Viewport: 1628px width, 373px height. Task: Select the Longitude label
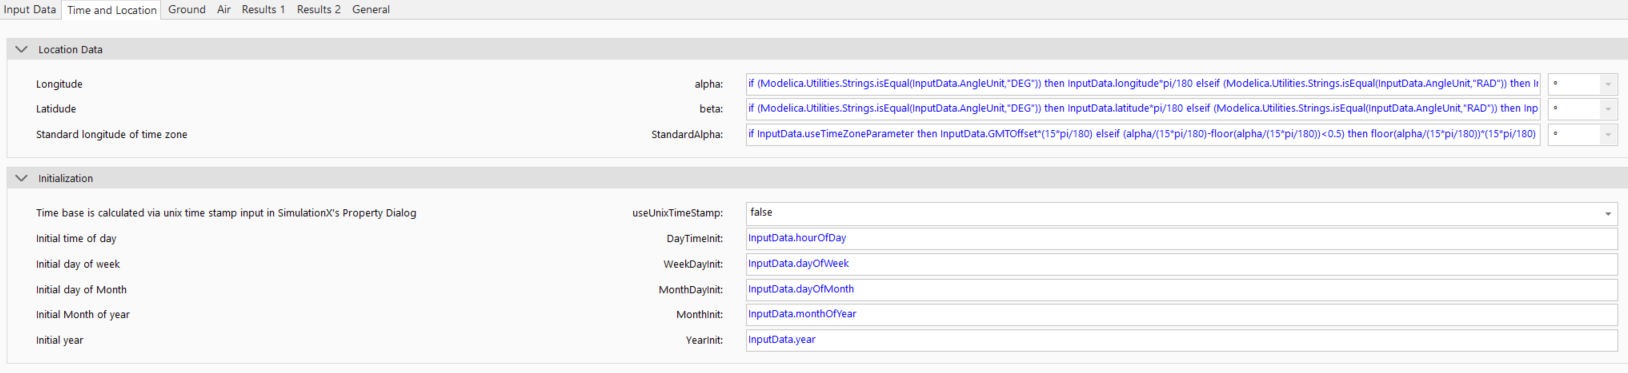click(59, 84)
